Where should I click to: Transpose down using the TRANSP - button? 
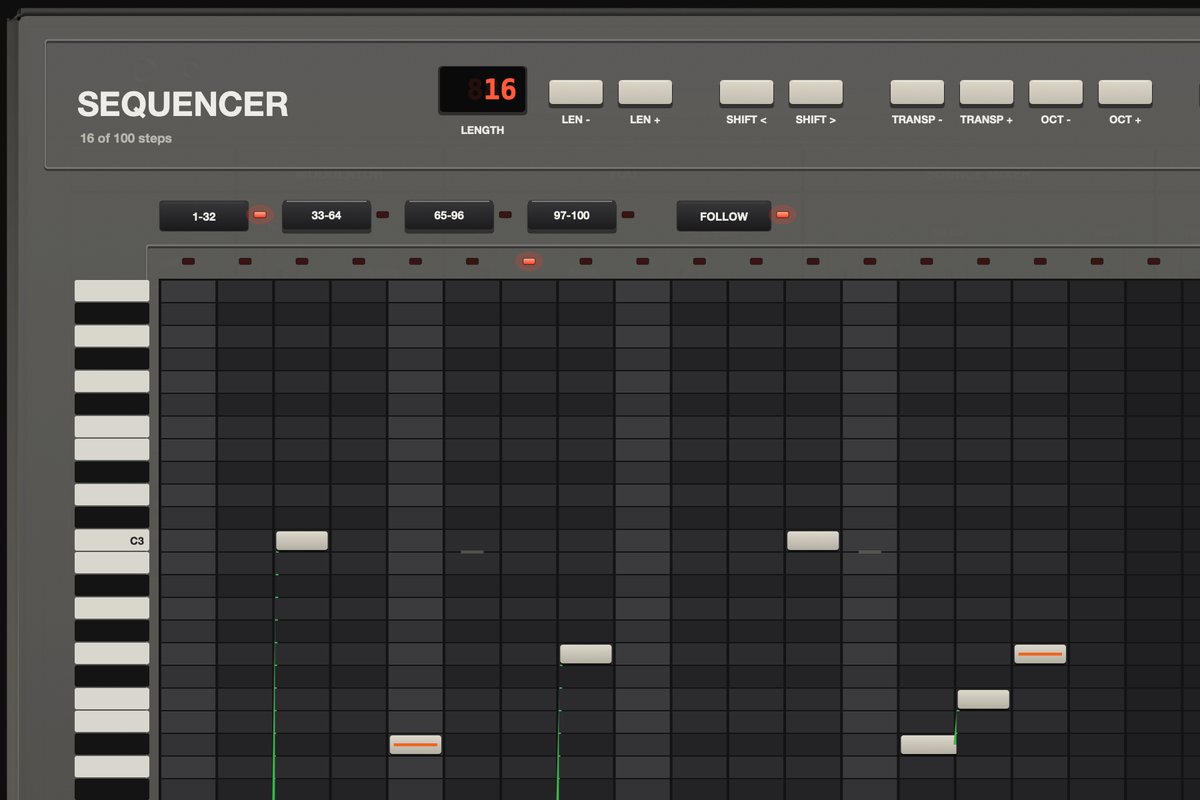point(917,93)
